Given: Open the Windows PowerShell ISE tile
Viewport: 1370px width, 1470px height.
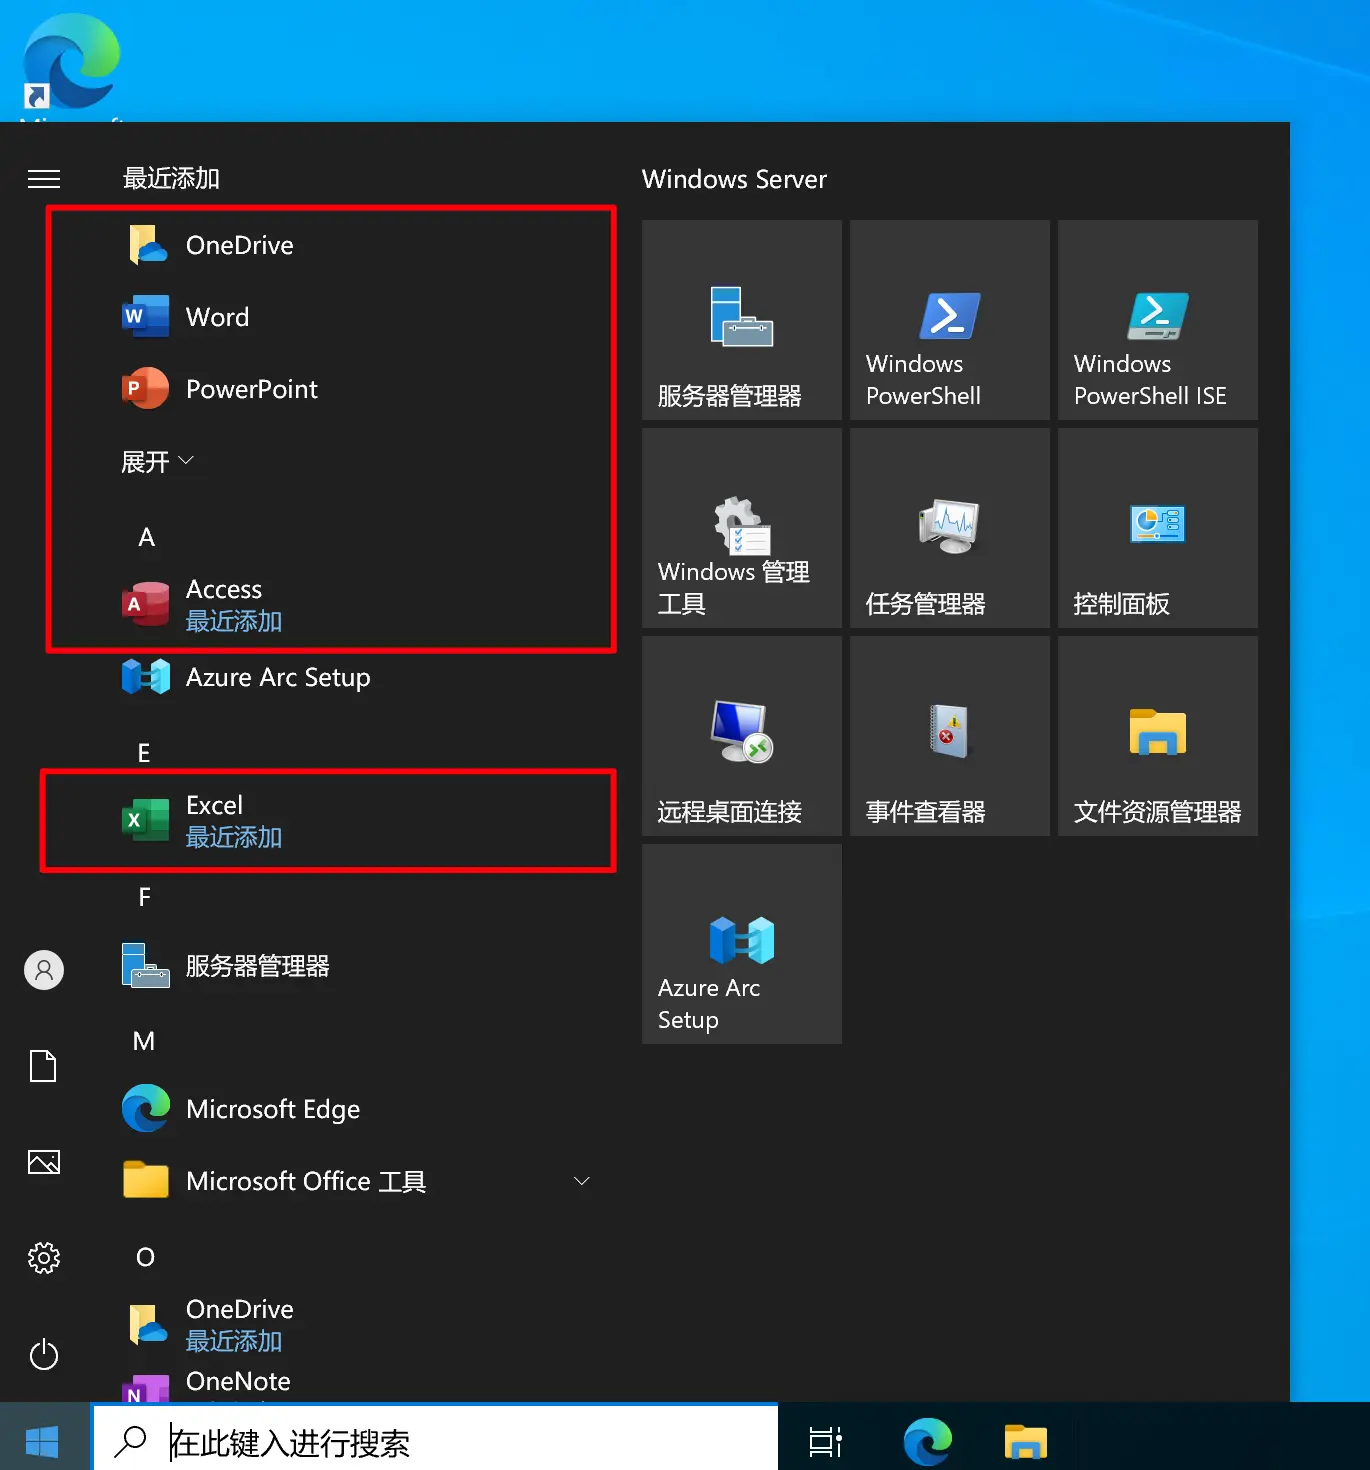Looking at the screenshot, I should 1158,320.
